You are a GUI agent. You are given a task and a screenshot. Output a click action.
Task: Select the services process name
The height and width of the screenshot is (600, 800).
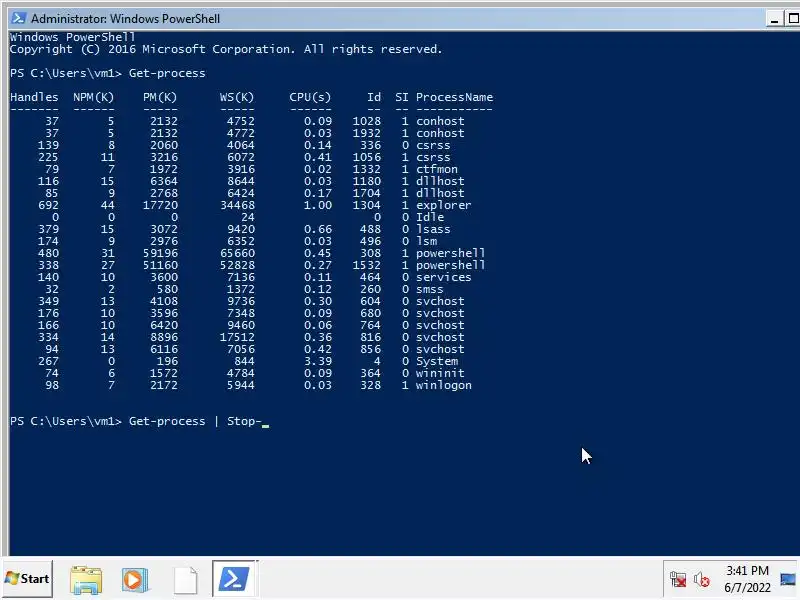pos(443,277)
